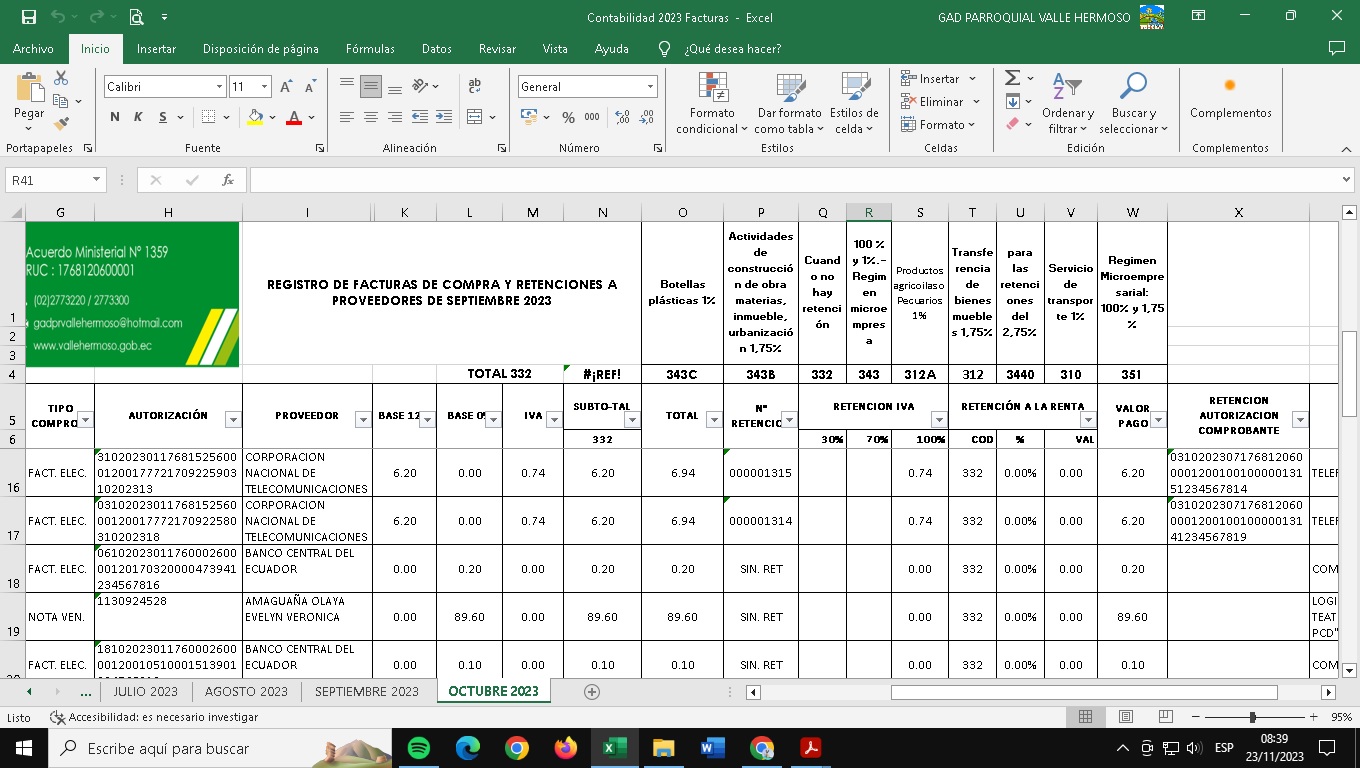Screen dimensions: 1360x768
Task: Click the percent style icon
Action: 568,118
